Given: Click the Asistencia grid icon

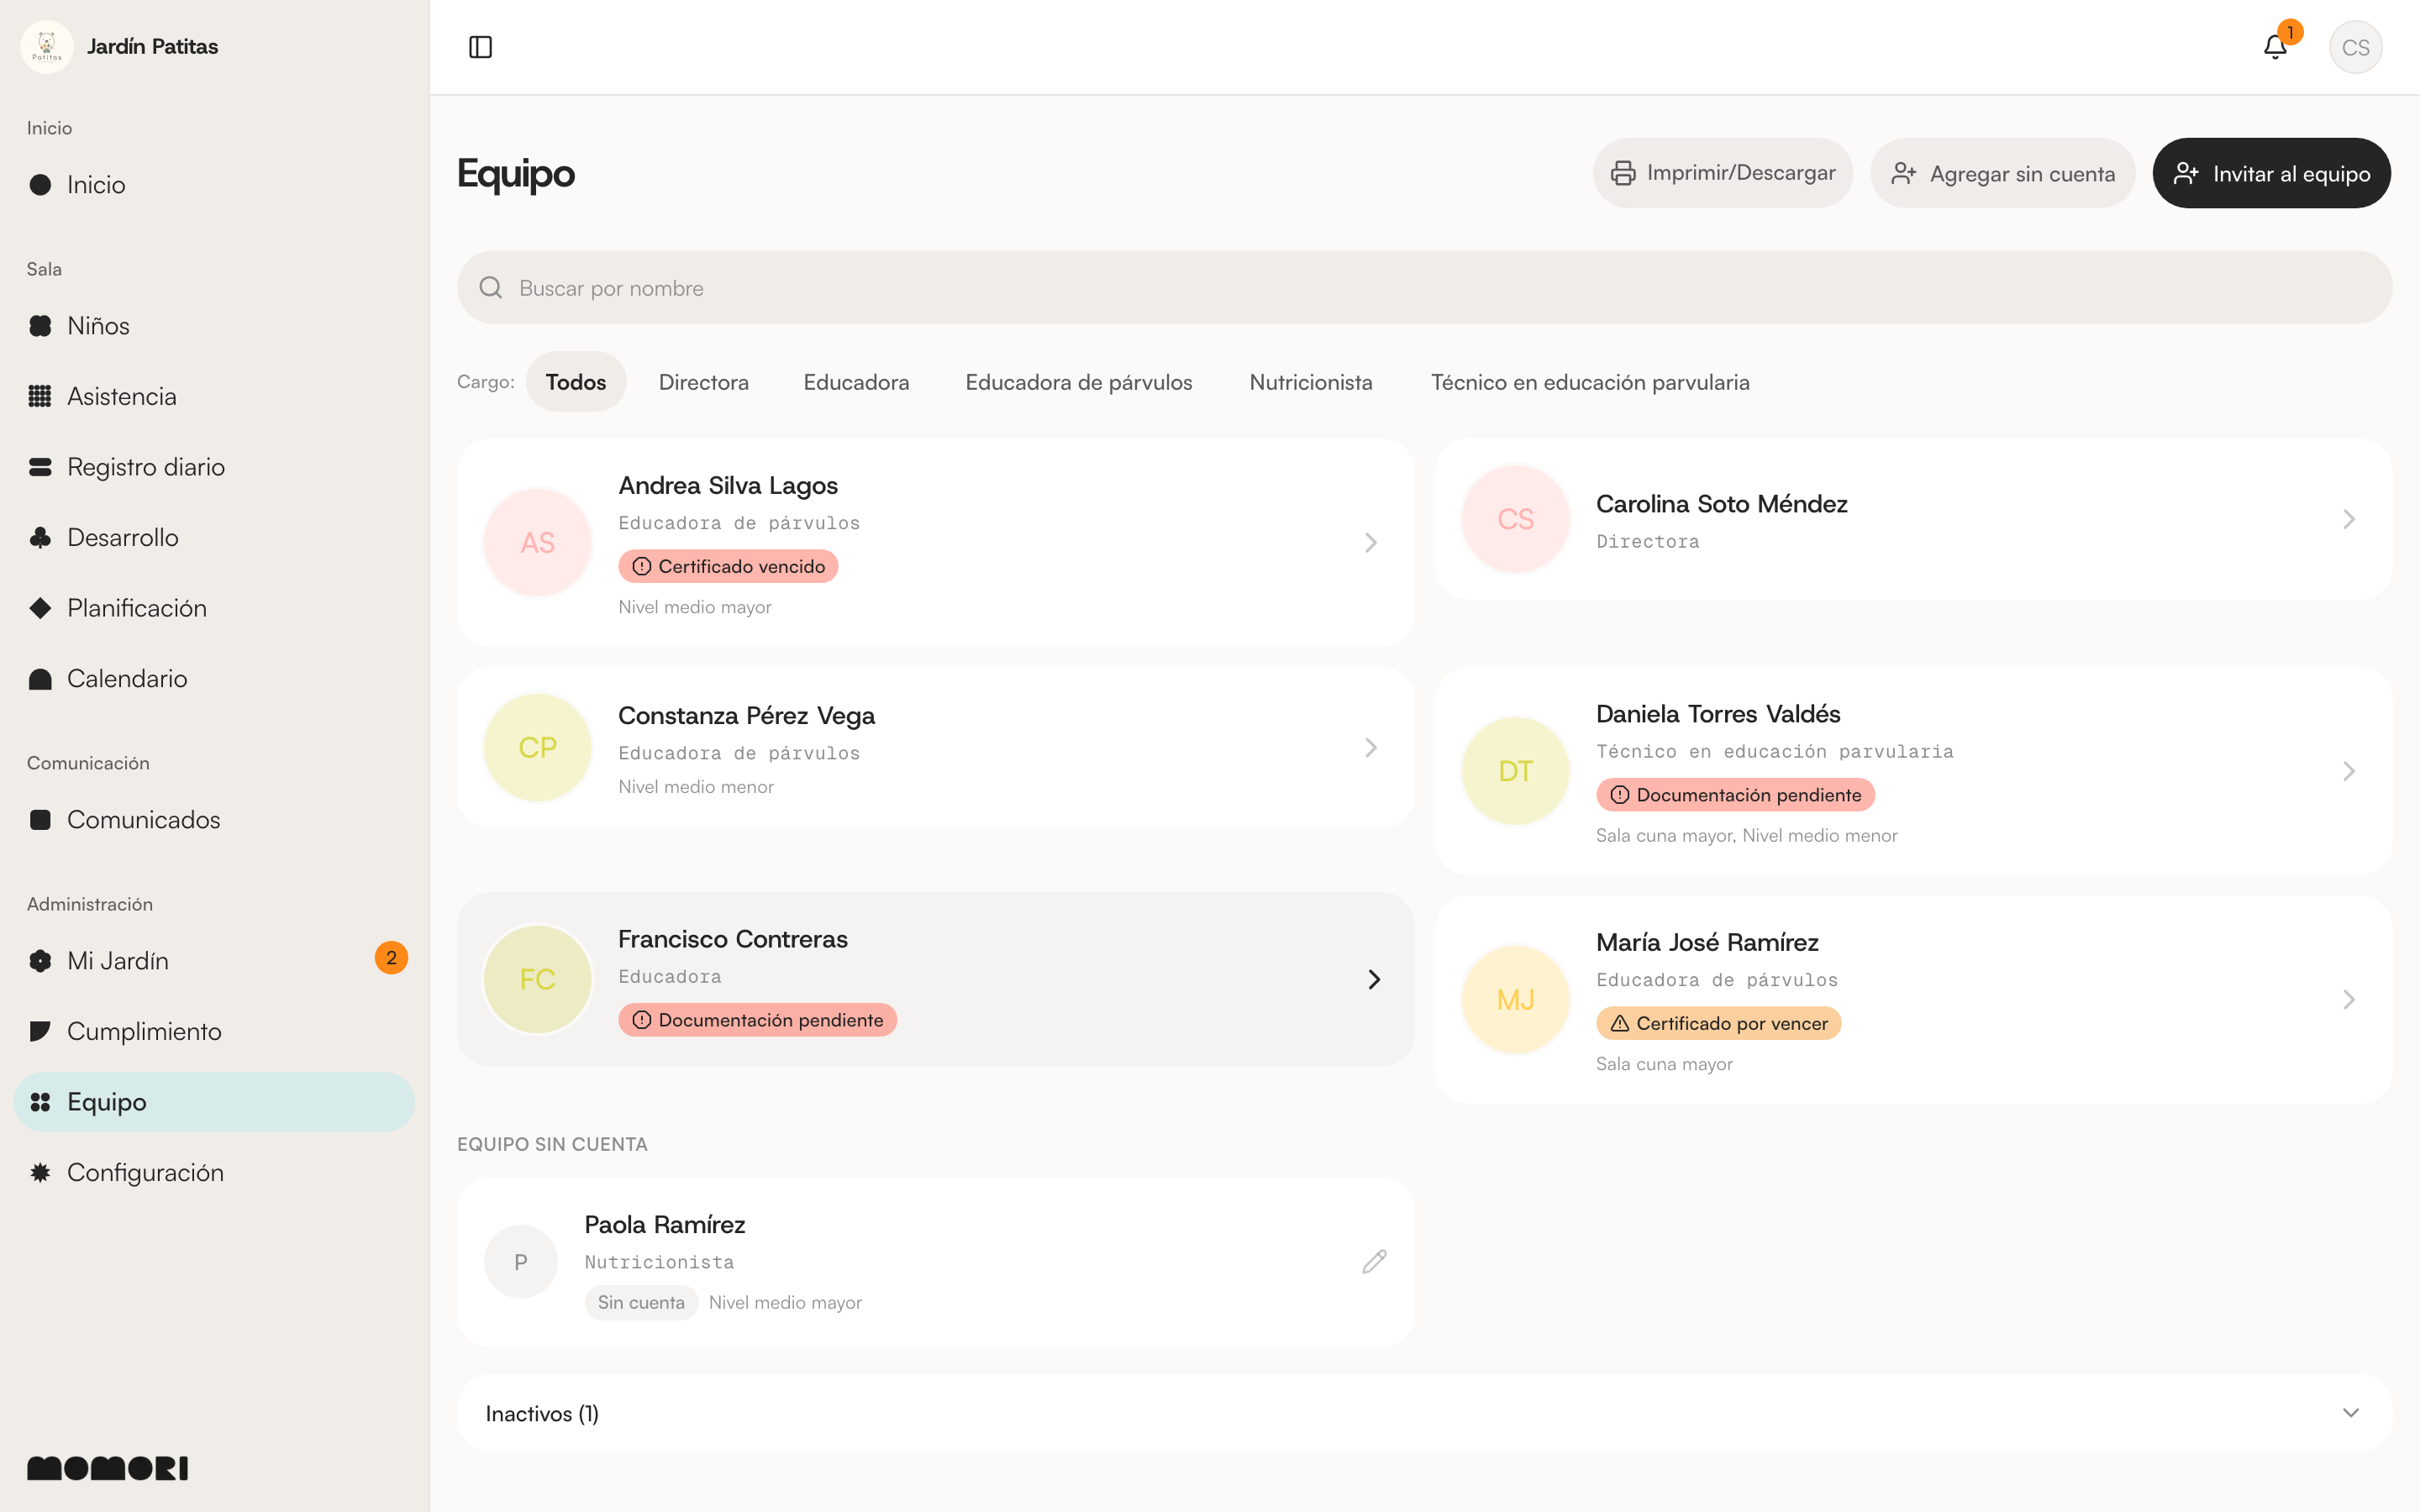Looking at the screenshot, I should point(40,397).
